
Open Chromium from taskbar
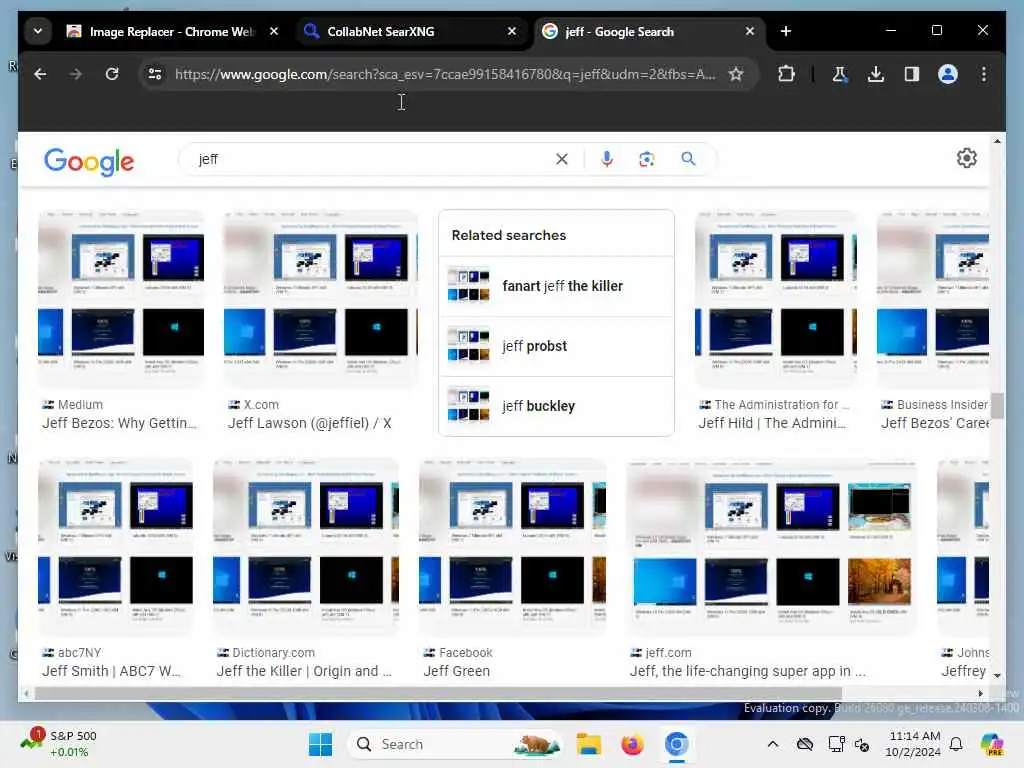tap(677, 744)
